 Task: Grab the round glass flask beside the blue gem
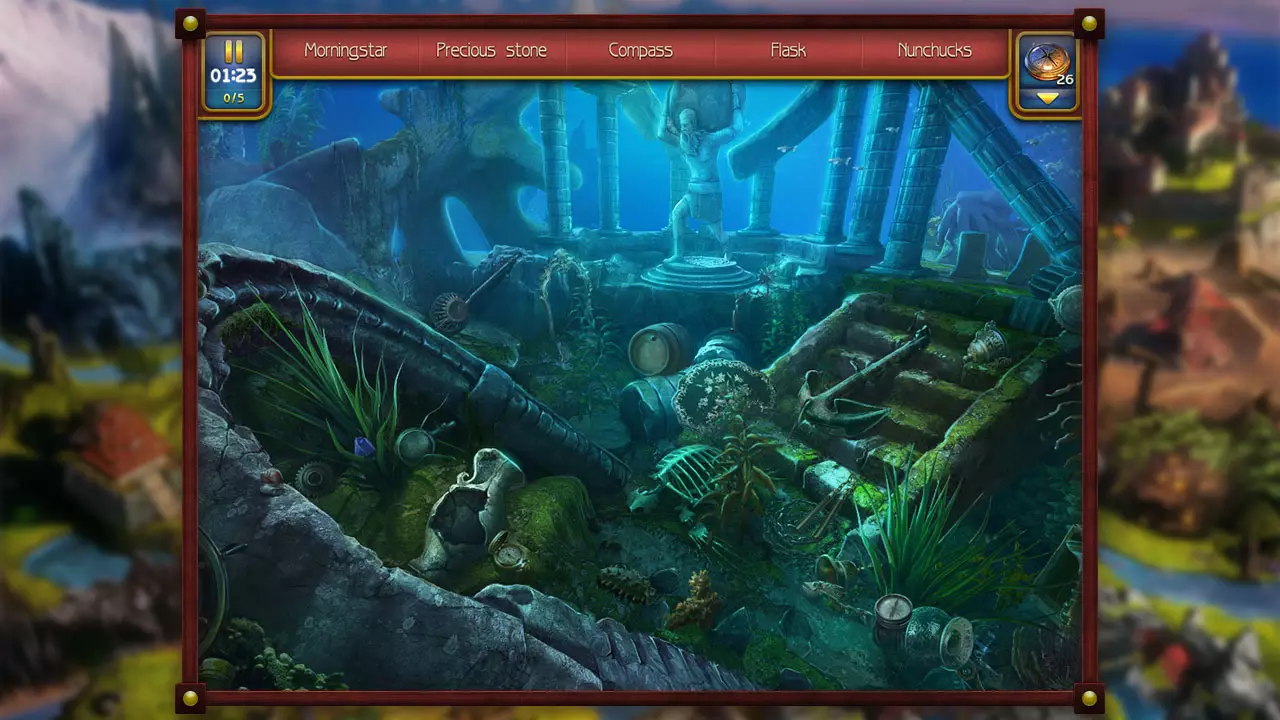point(413,444)
